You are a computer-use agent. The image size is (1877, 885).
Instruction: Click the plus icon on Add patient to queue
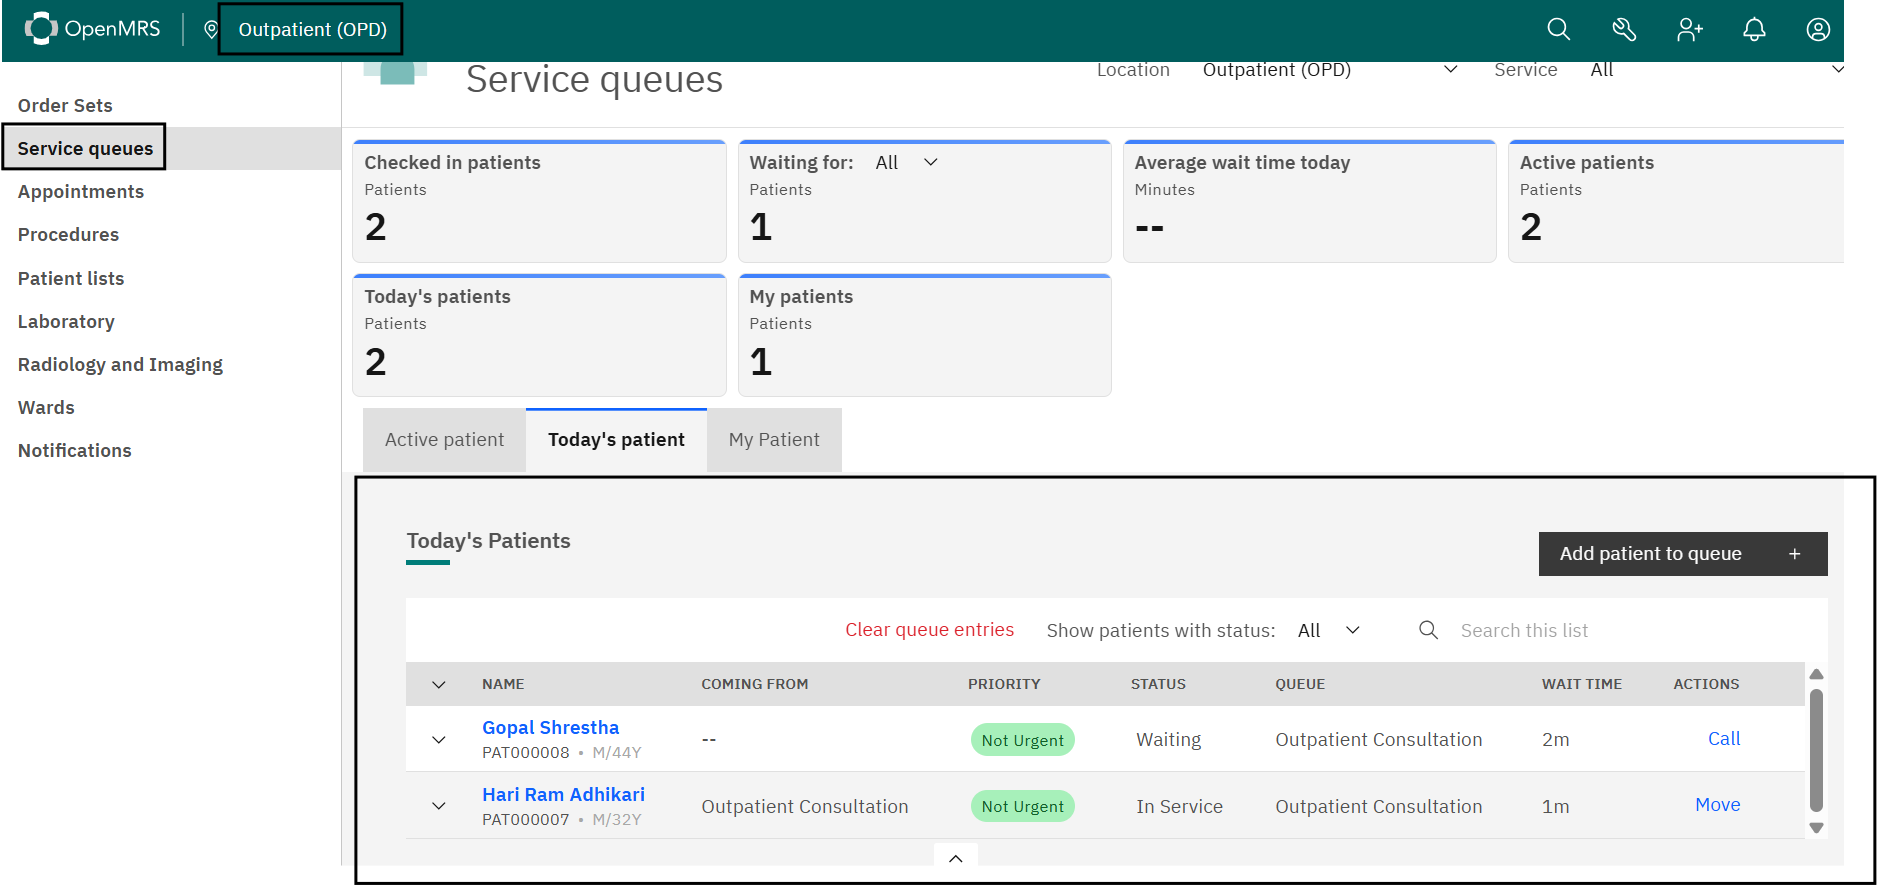click(1795, 554)
